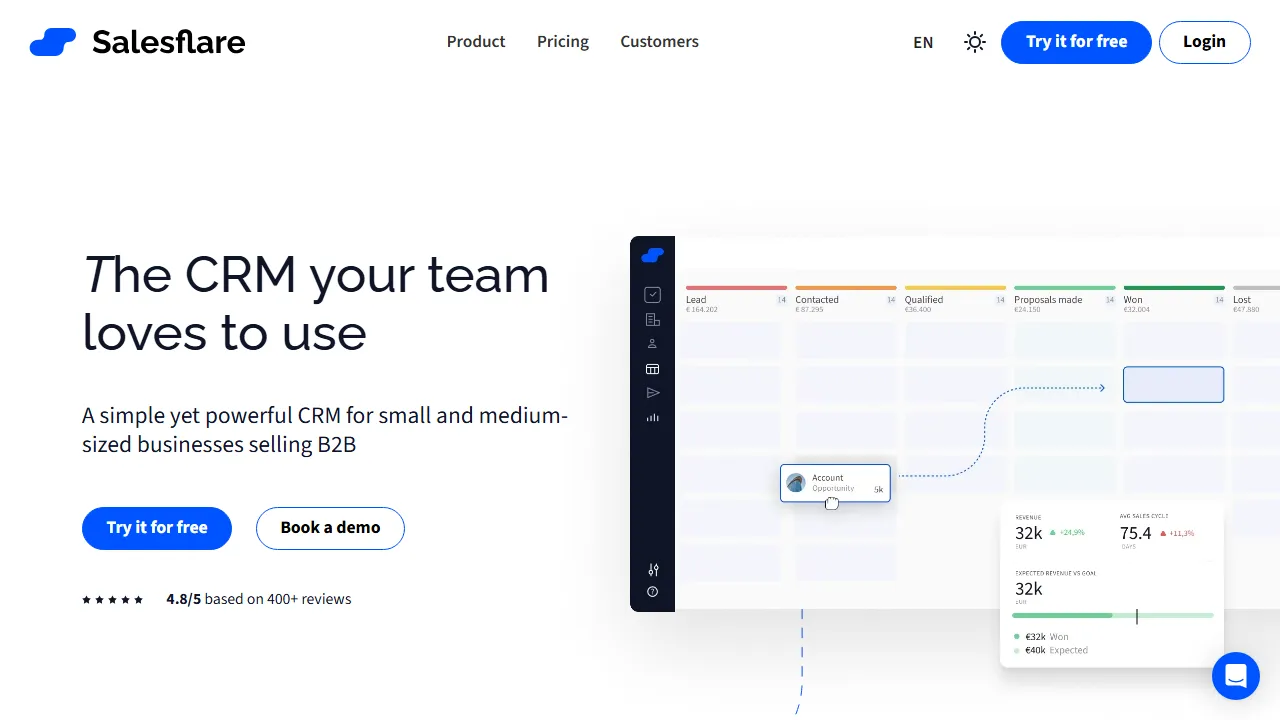The height and width of the screenshot is (720, 1280).
Task: Select the Proposals made stage header
Action: (1048, 300)
